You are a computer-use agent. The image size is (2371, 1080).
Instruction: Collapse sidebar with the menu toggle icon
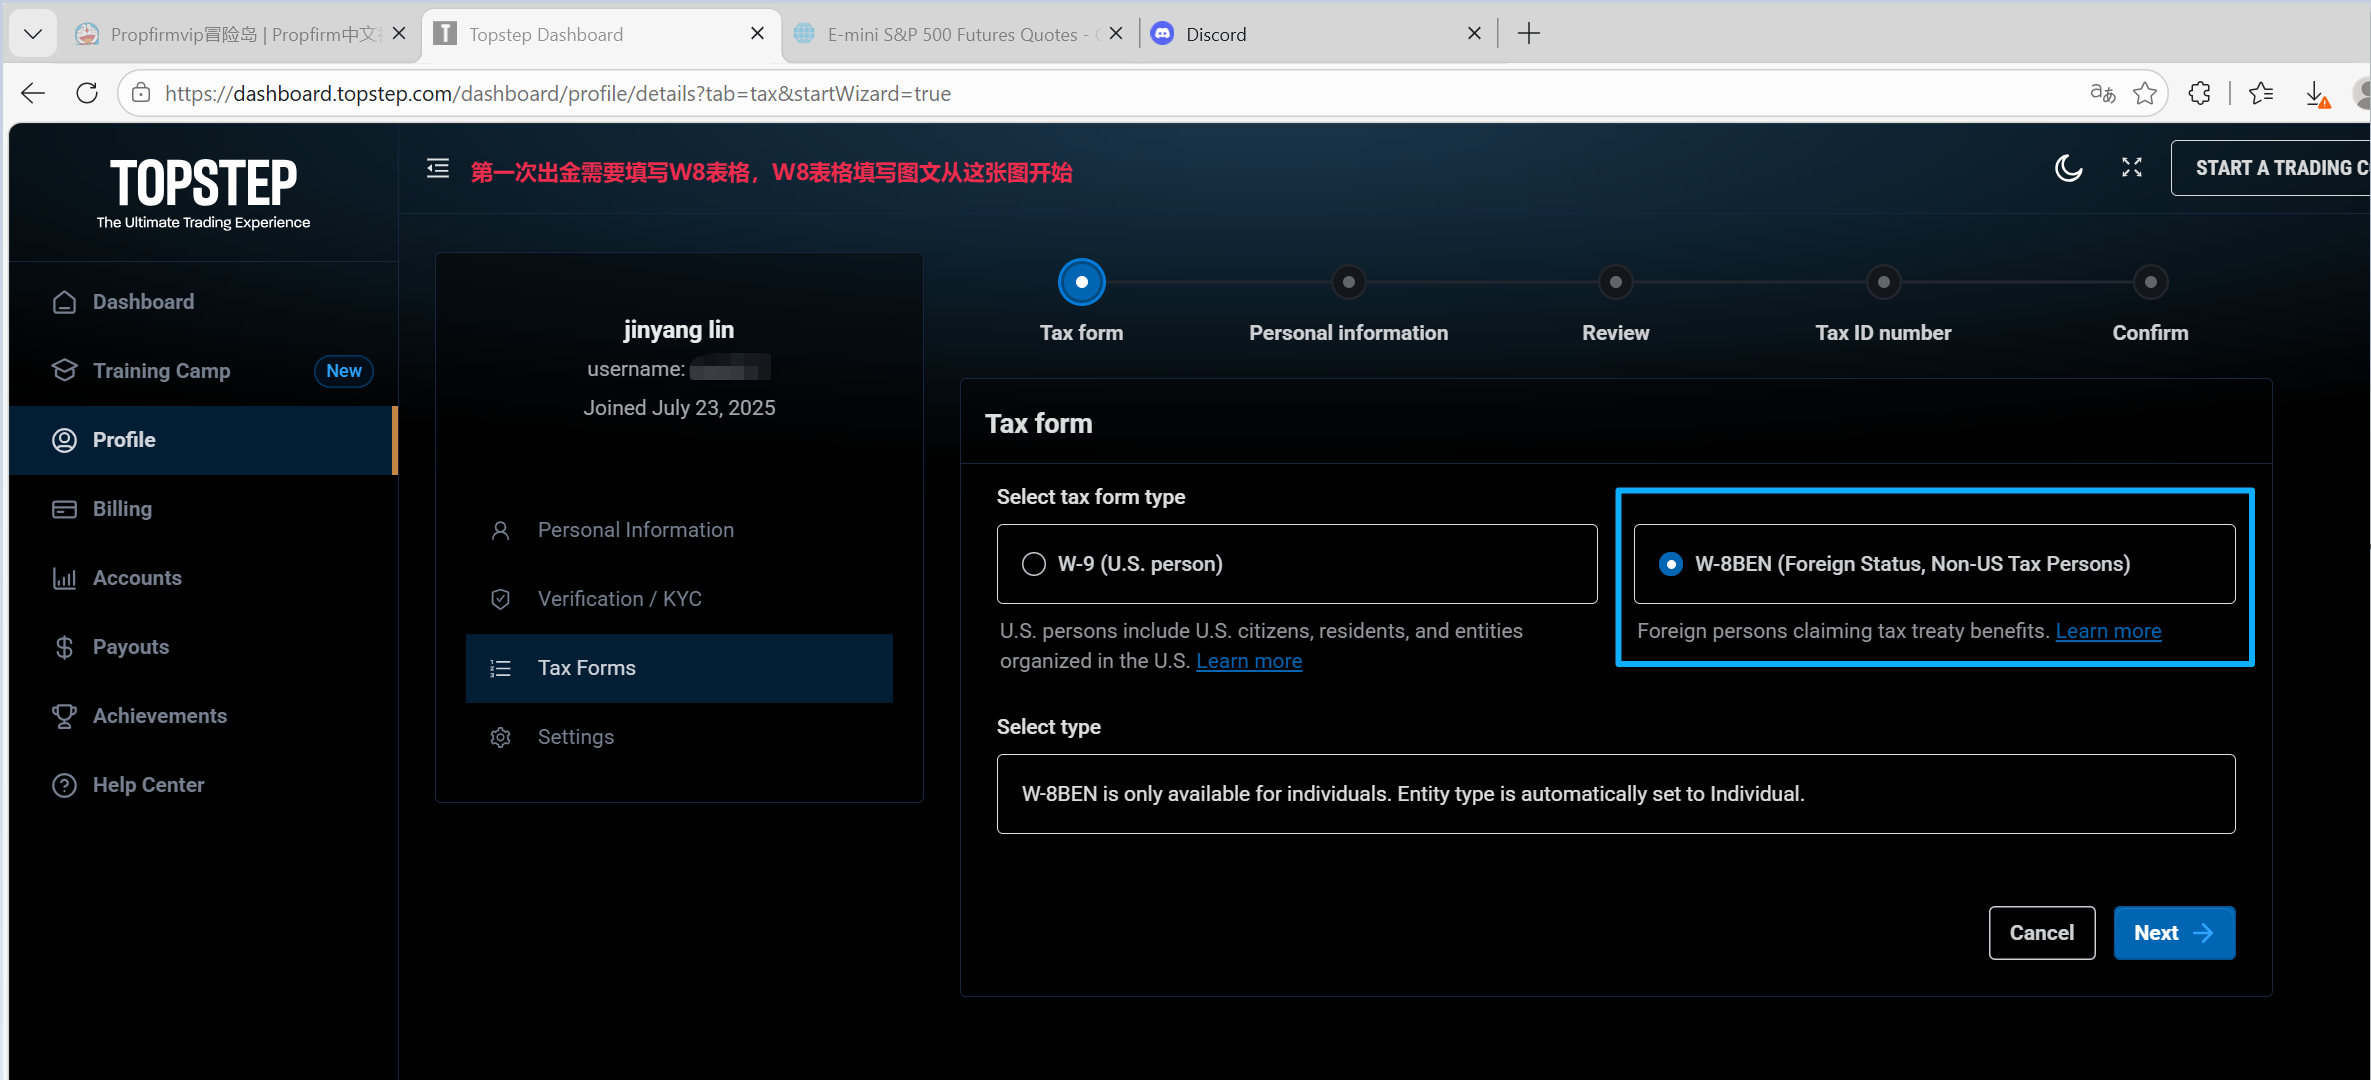(x=438, y=168)
